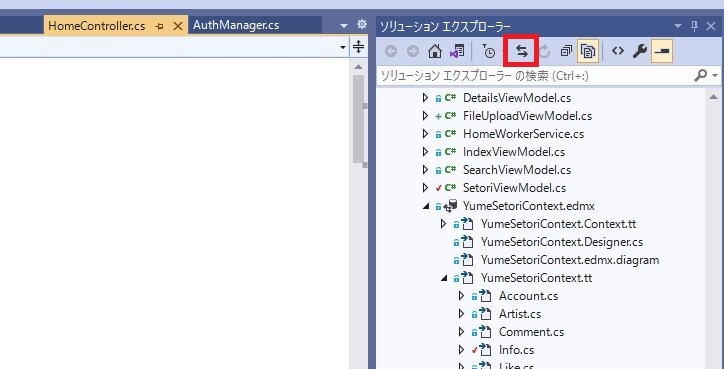
Task: Open the Pending Changes filter clock icon
Action: point(489,51)
